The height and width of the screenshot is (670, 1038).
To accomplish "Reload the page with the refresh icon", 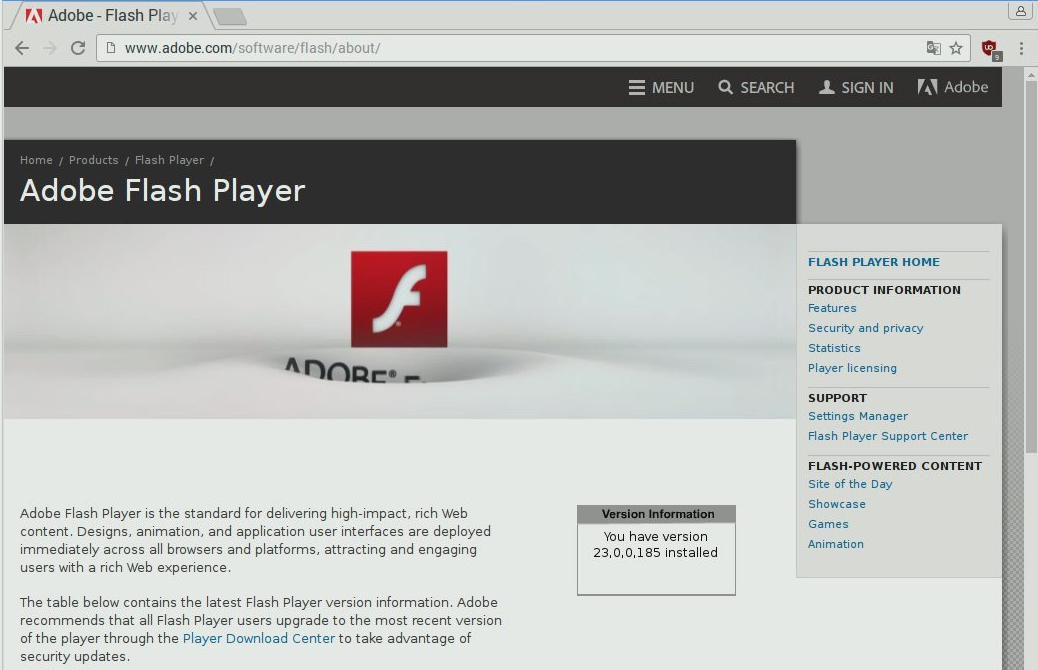I will pyautogui.click(x=78, y=48).
